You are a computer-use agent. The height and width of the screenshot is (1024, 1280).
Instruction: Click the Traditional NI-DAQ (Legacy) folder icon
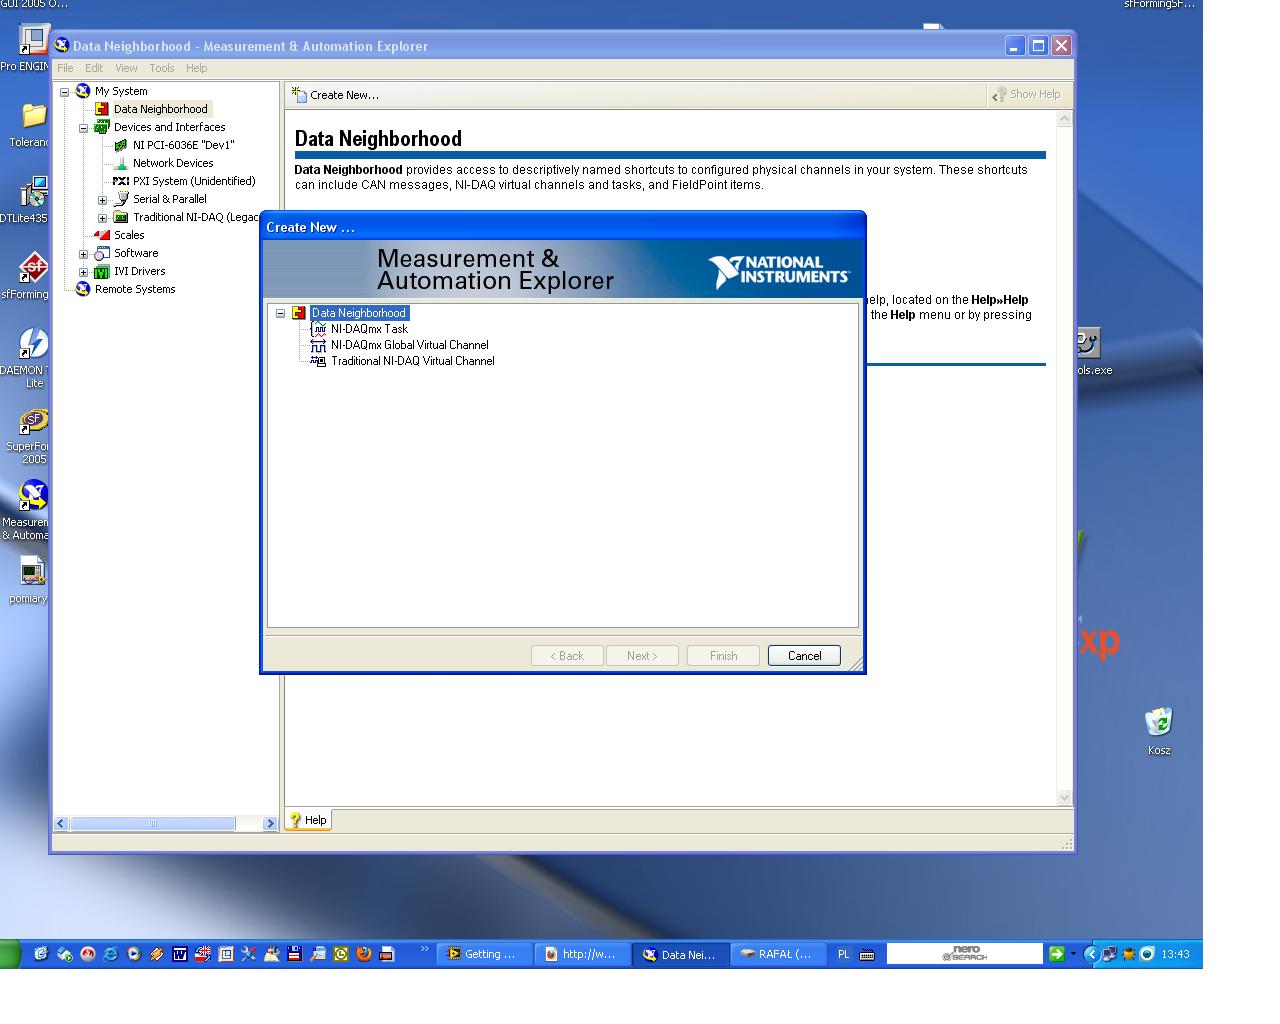pos(121,217)
